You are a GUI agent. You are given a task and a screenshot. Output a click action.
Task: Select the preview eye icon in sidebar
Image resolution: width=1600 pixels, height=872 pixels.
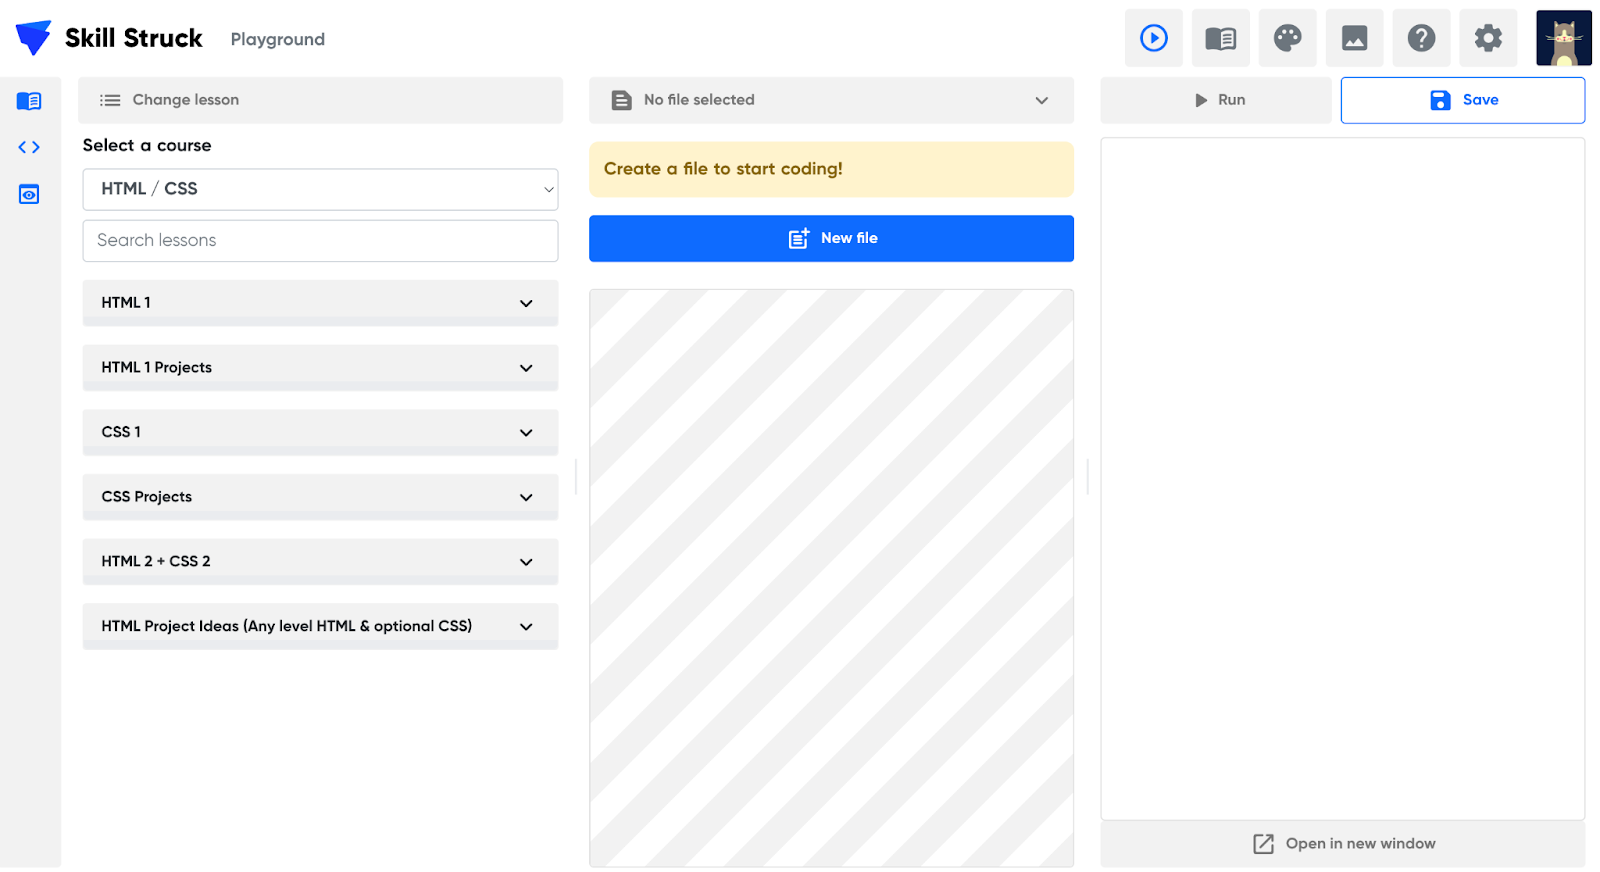click(x=29, y=194)
